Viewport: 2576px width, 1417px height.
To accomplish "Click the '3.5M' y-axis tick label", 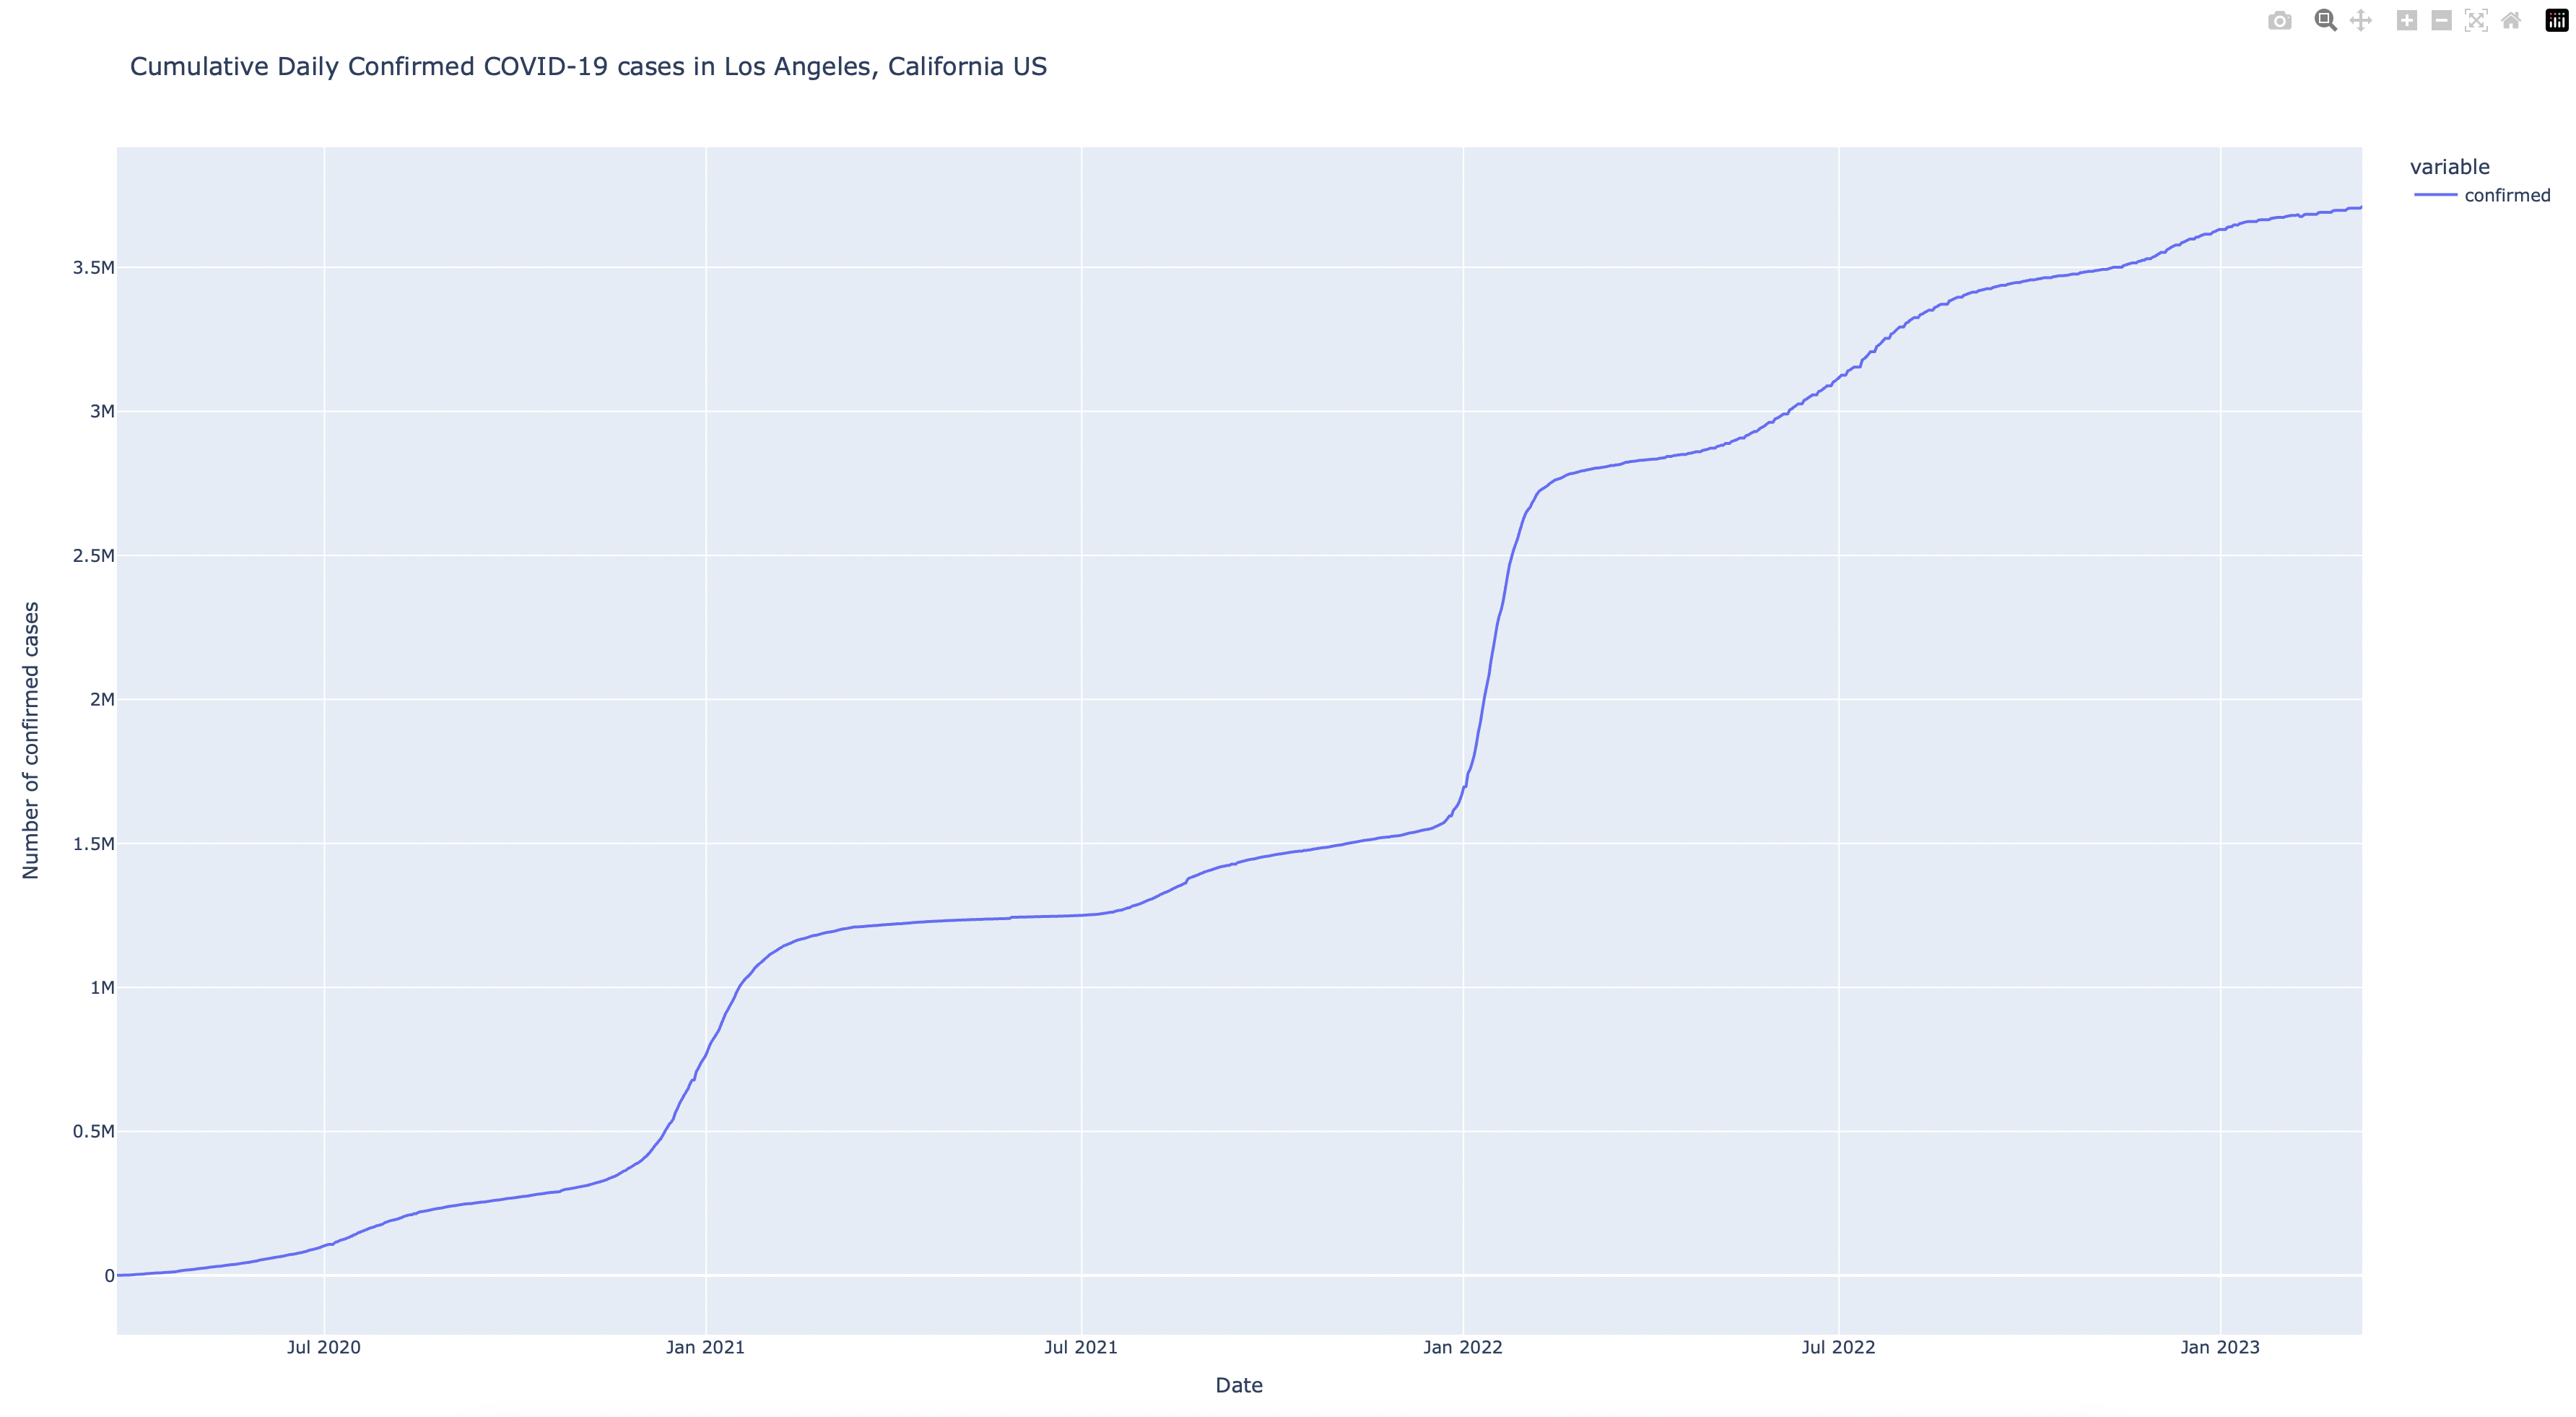I will coord(93,267).
